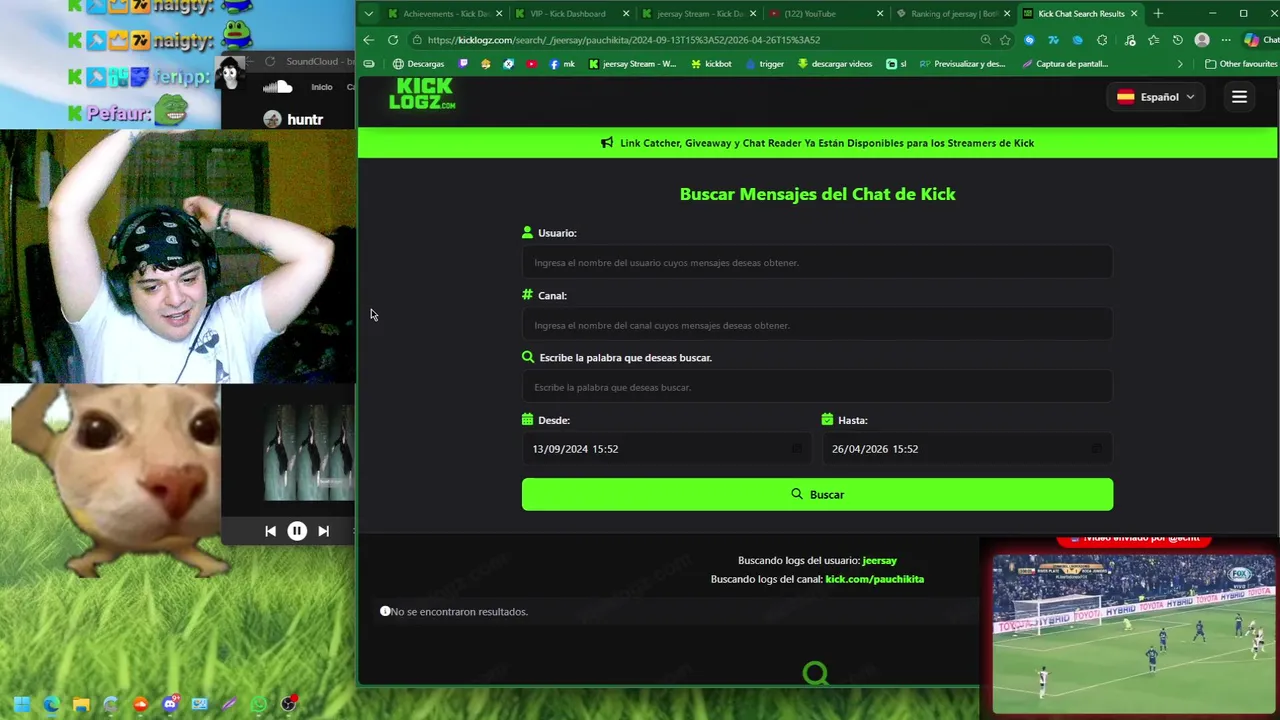Screen dimensions: 1280x720
Task: Click the calendar icon in the Hasta field
Action: (x=1097, y=449)
